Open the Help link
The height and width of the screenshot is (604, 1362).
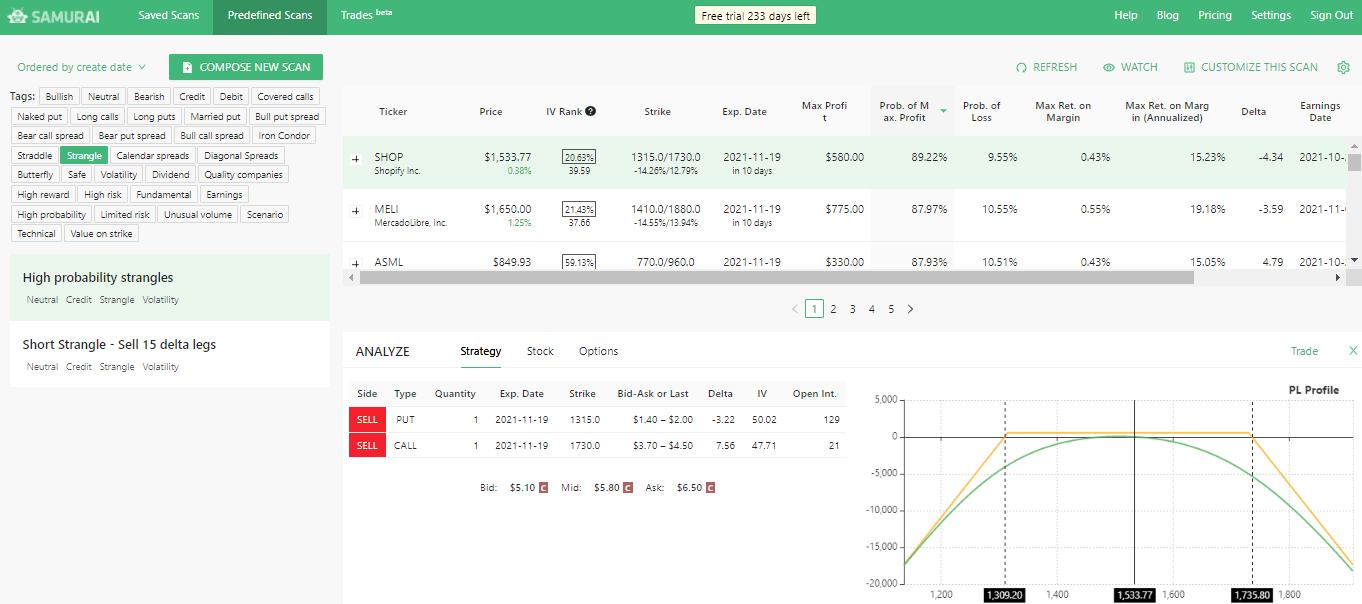1126,16
